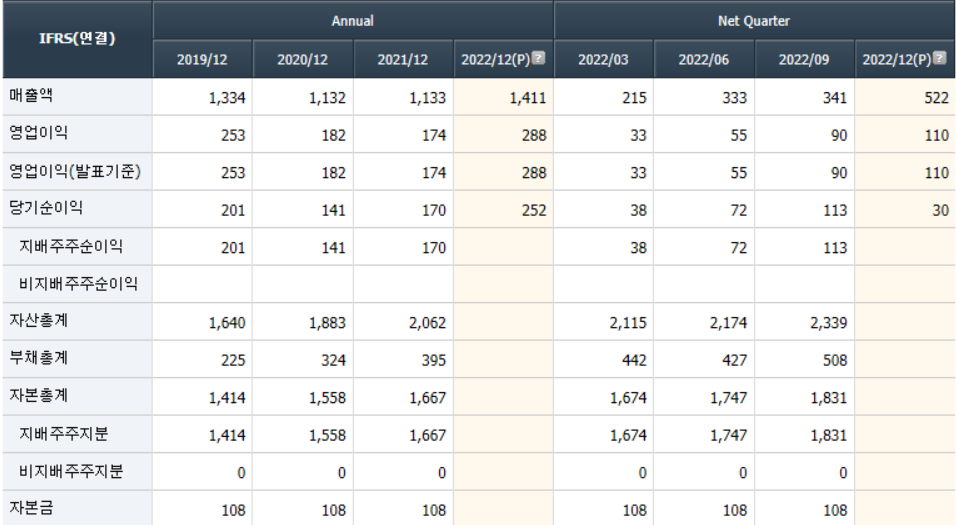Click the 324 total liabilities value

click(334, 360)
